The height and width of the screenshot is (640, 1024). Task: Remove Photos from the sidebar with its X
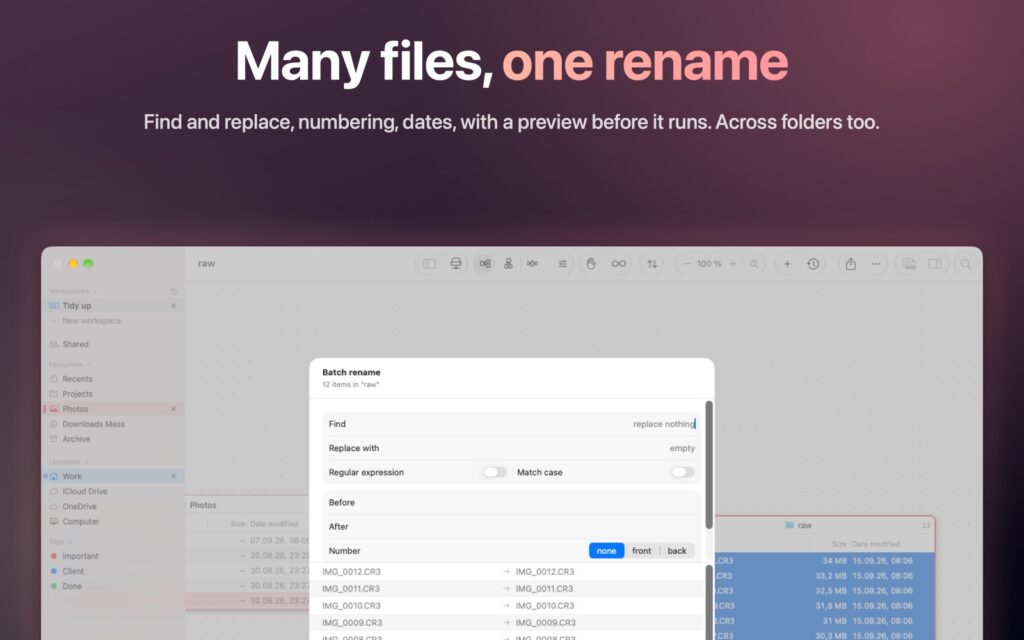click(174, 409)
